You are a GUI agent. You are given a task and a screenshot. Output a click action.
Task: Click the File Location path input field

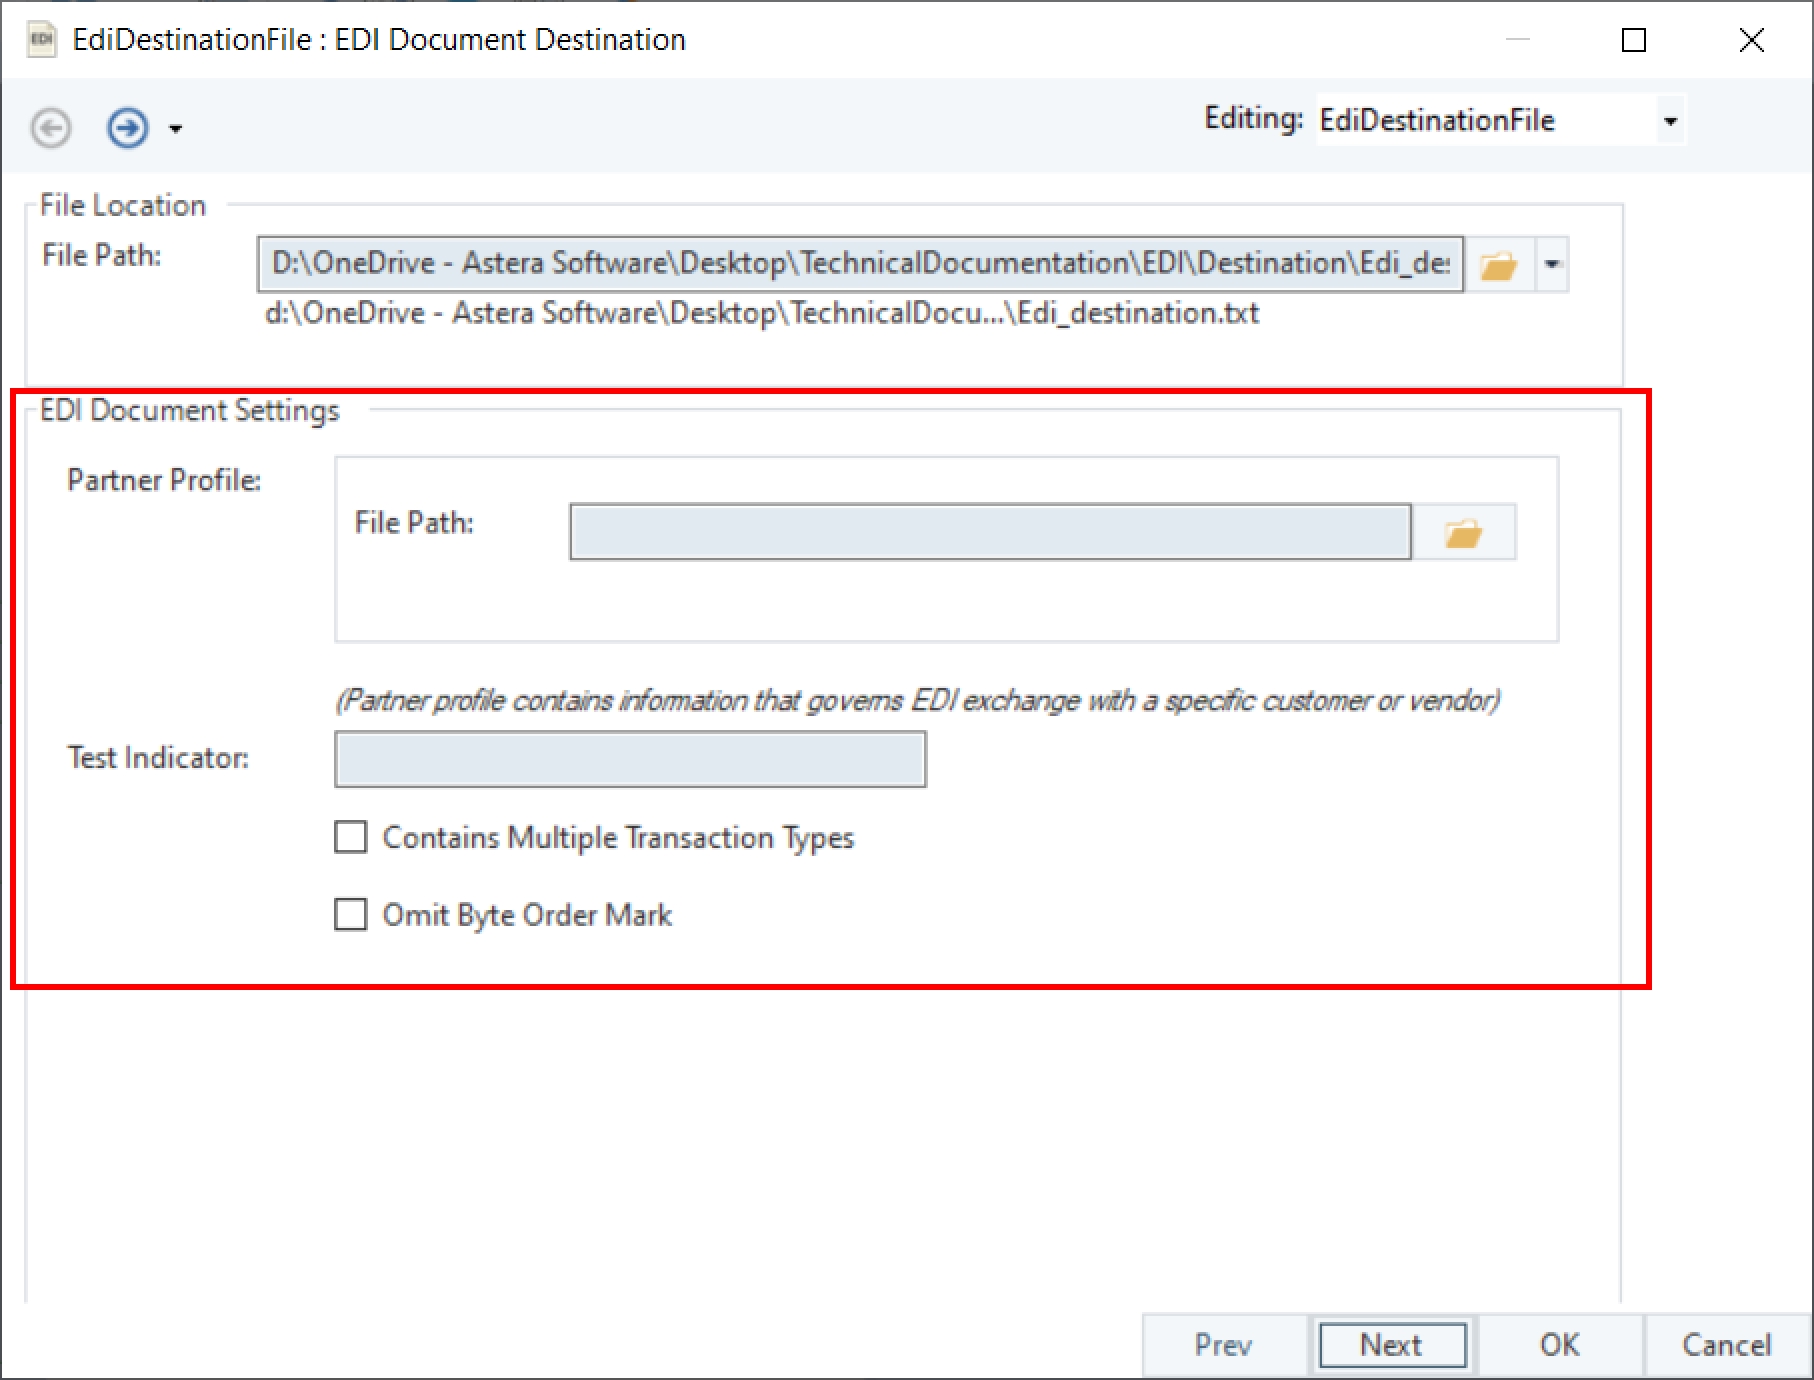860,263
